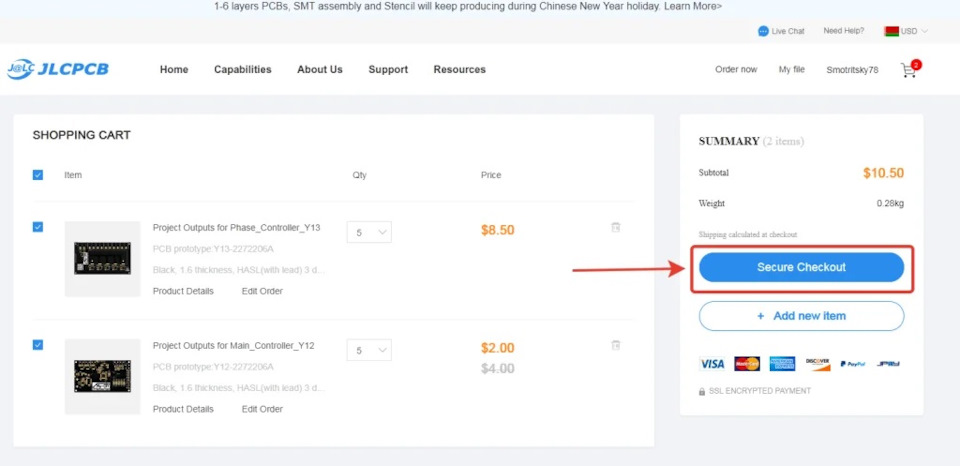The height and width of the screenshot is (466, 960).
Task: Open the Phase_Controller_Y13 PCB thumbnail
Action: (x=102, y=258)
